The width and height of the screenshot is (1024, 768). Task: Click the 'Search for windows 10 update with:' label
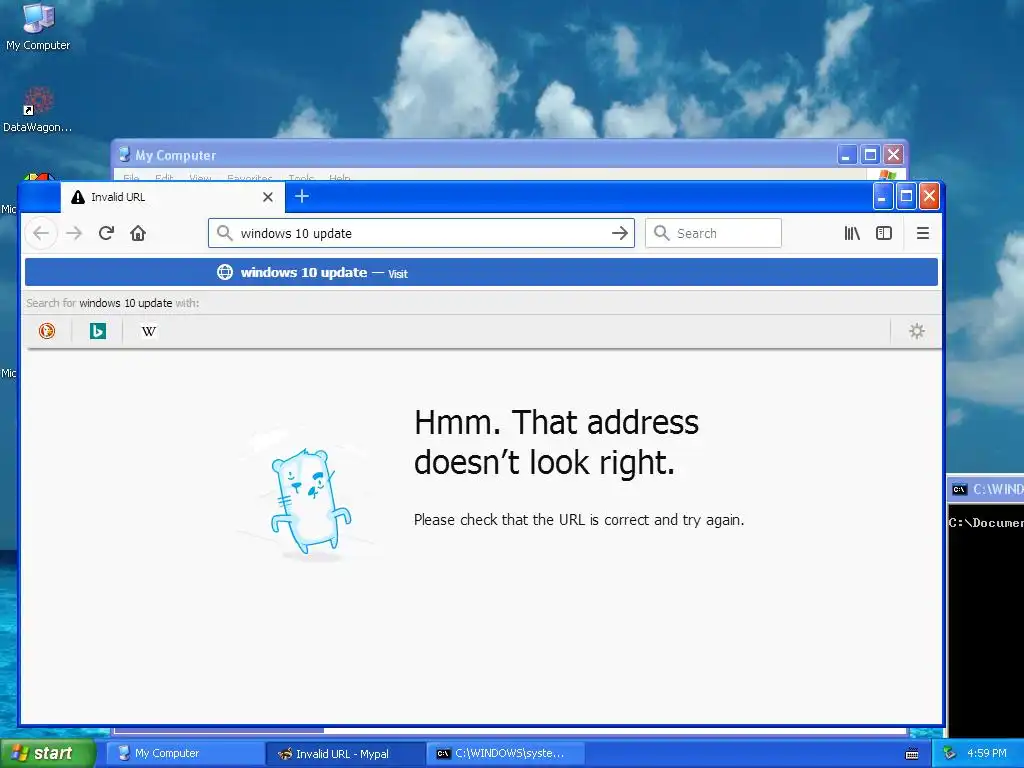click(x=112, y=303)
